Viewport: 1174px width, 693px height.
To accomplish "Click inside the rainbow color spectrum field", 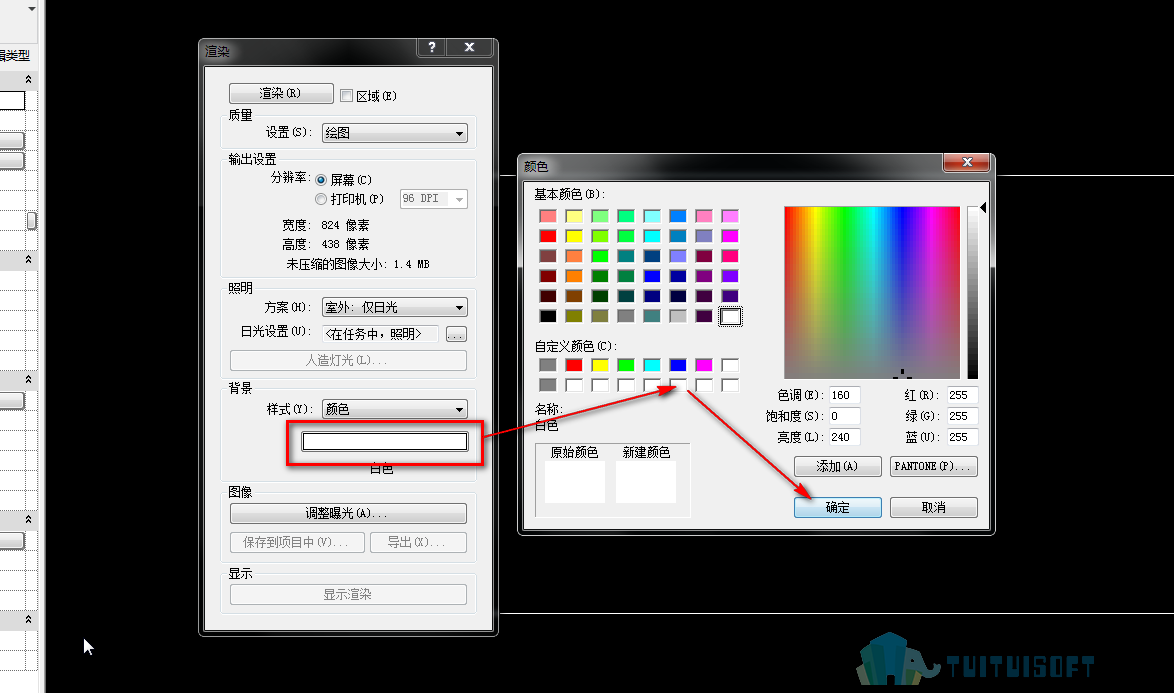I will click(x=872, y=293).
